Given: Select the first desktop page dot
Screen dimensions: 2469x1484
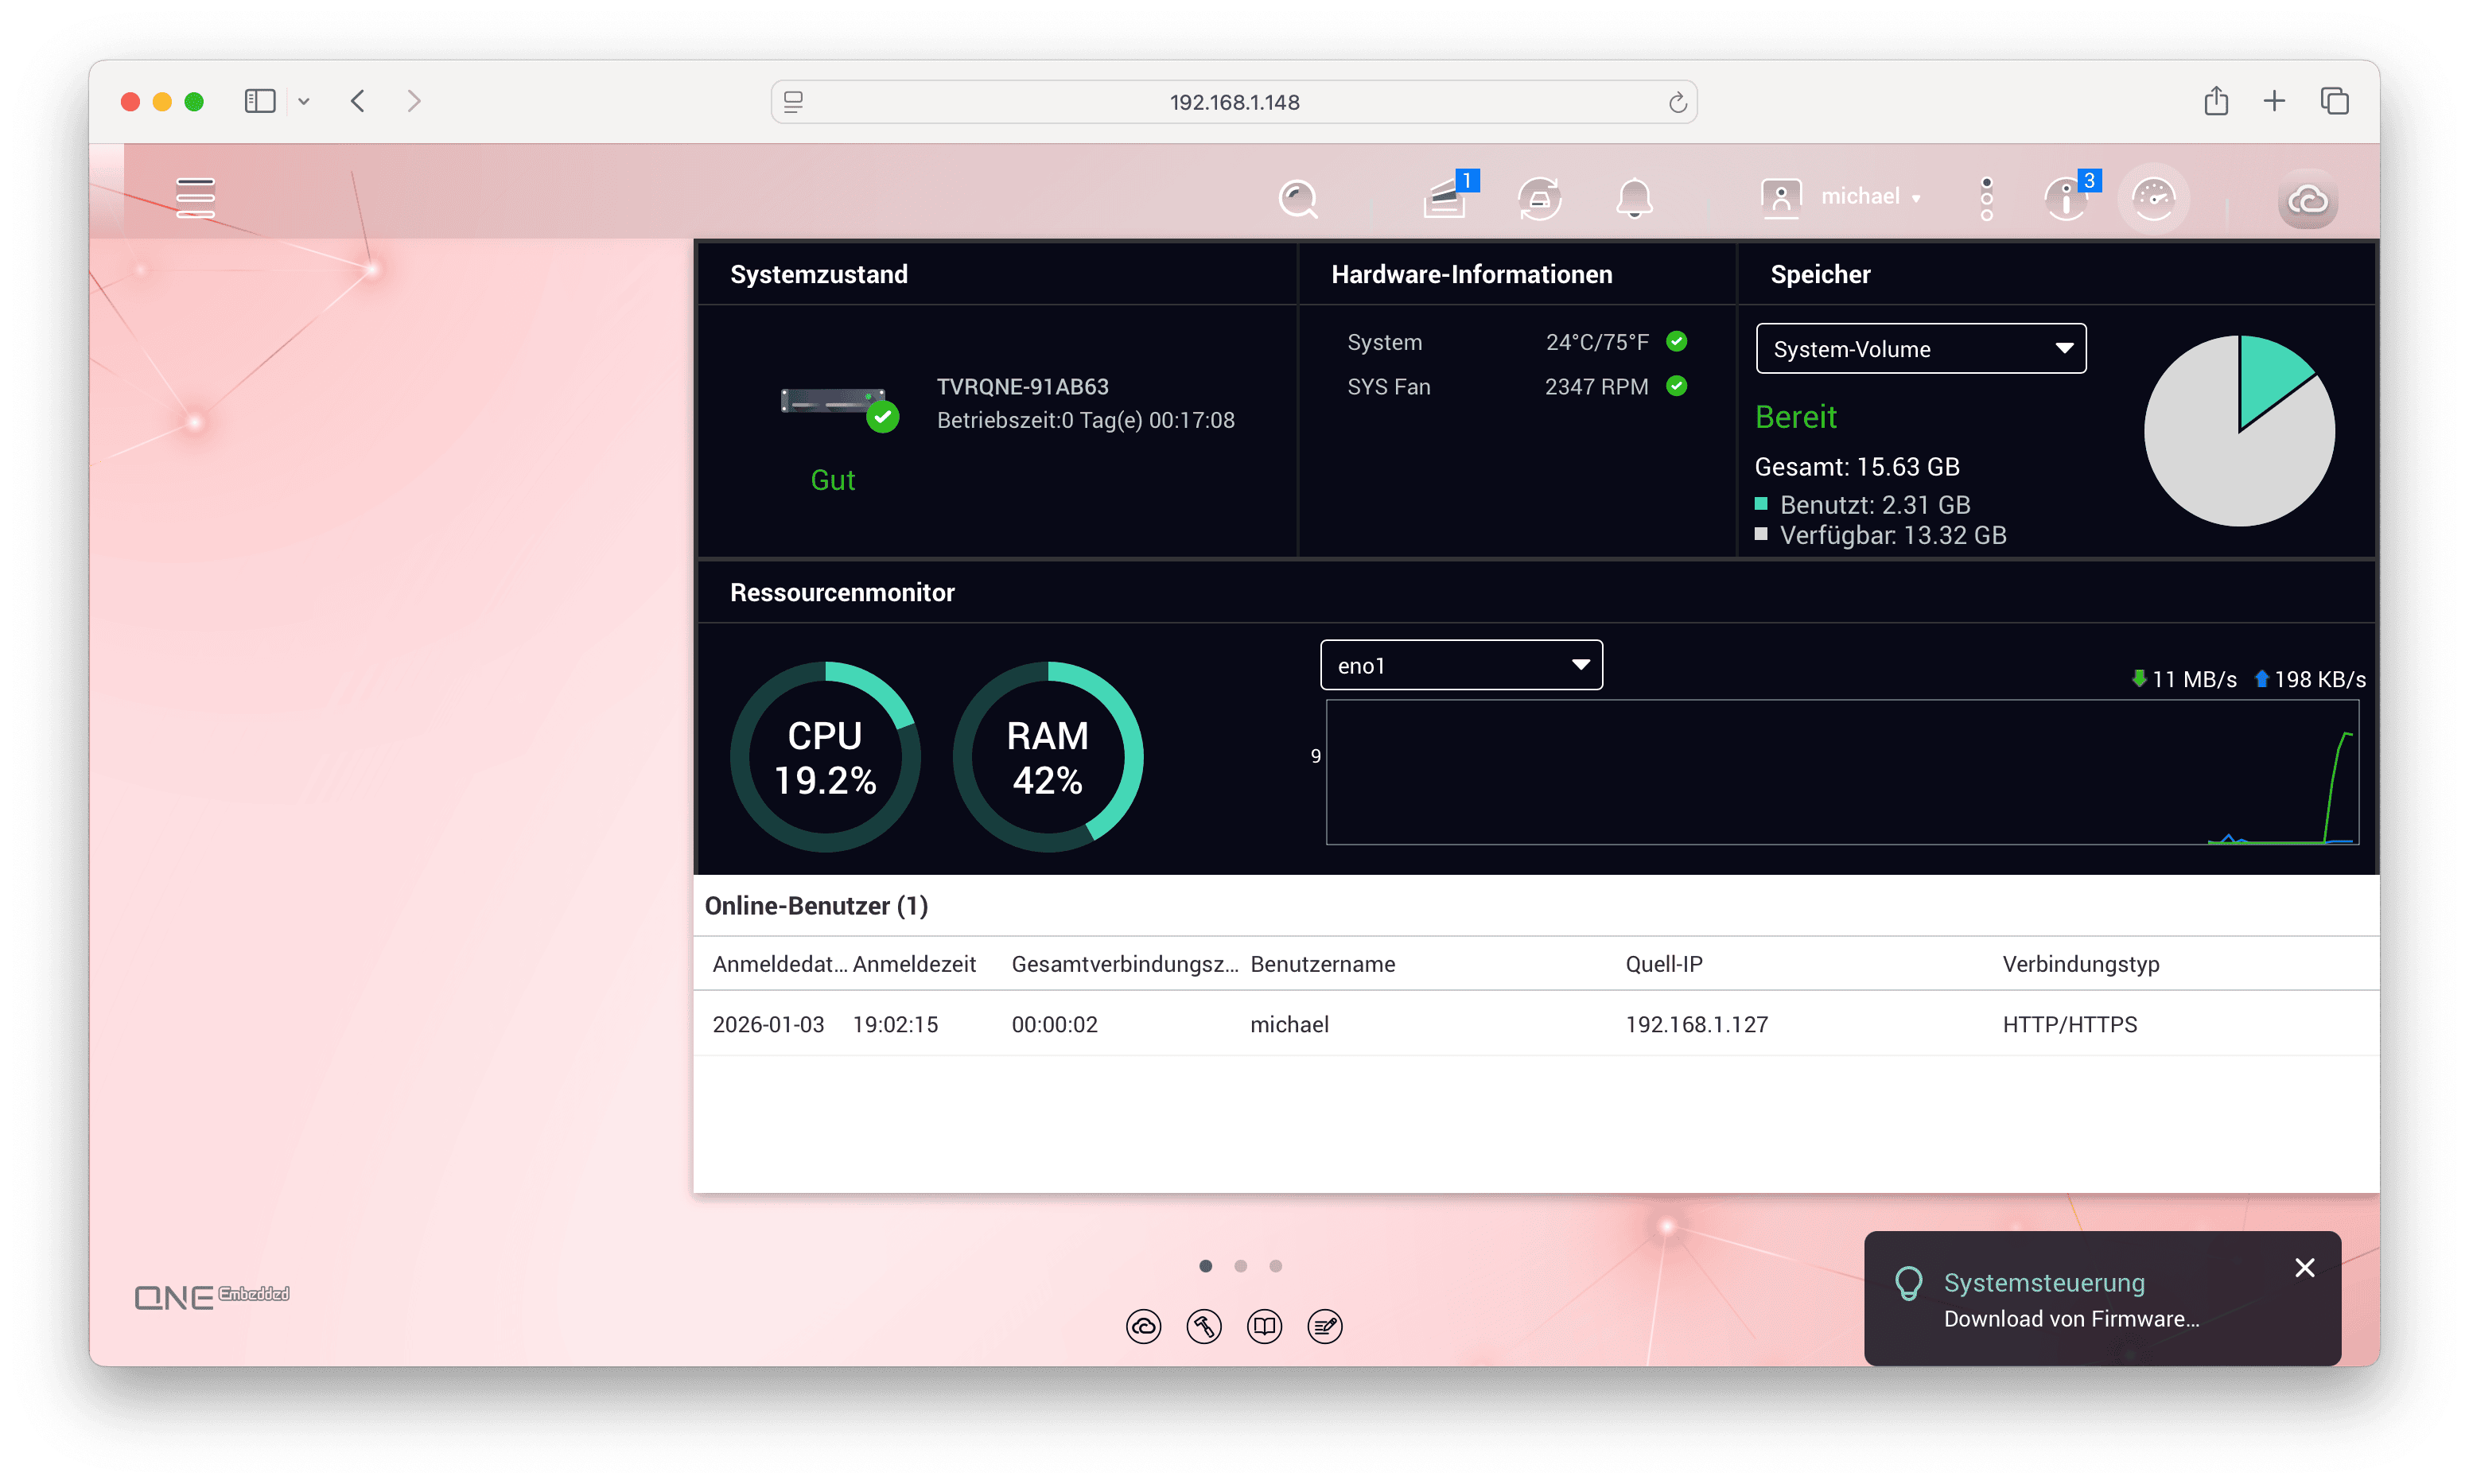Looking at the screenshot, I should point(1205,1266).
